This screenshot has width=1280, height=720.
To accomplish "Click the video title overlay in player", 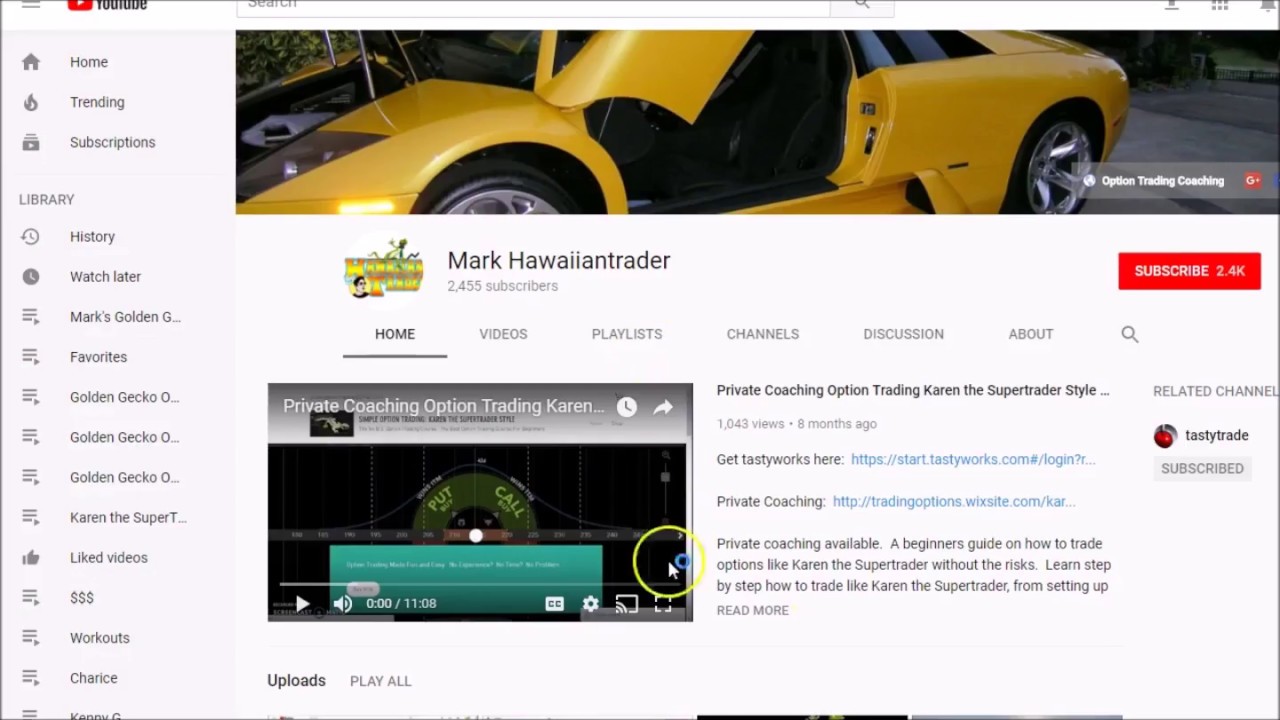I will coord(443,406).
